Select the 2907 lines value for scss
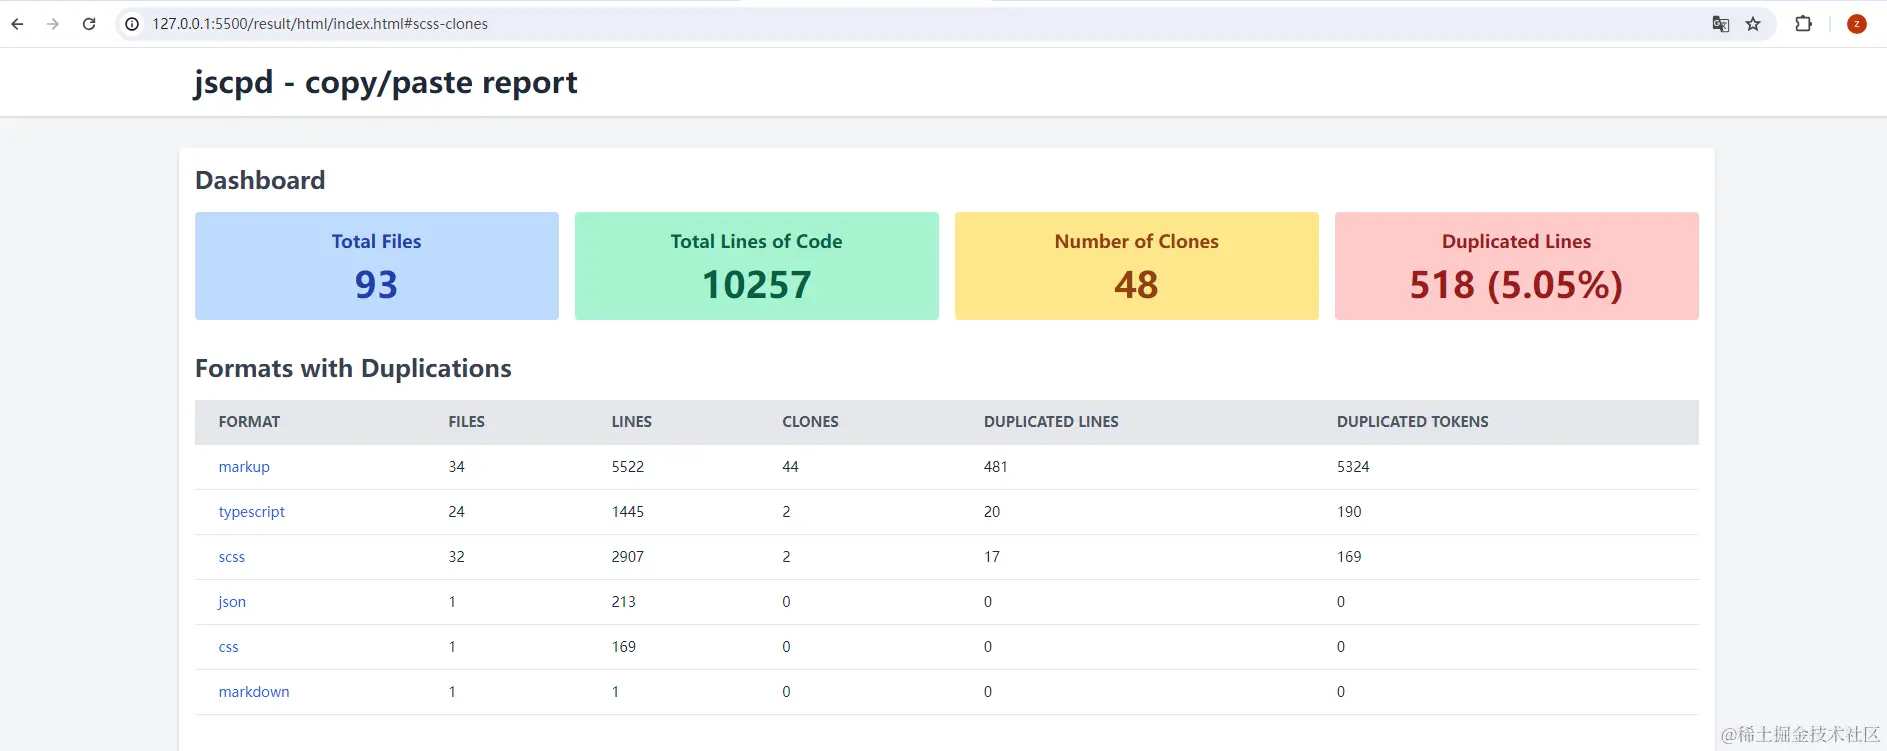The width and height of the screenshot is (1887, 751). (x=628, y=557)
